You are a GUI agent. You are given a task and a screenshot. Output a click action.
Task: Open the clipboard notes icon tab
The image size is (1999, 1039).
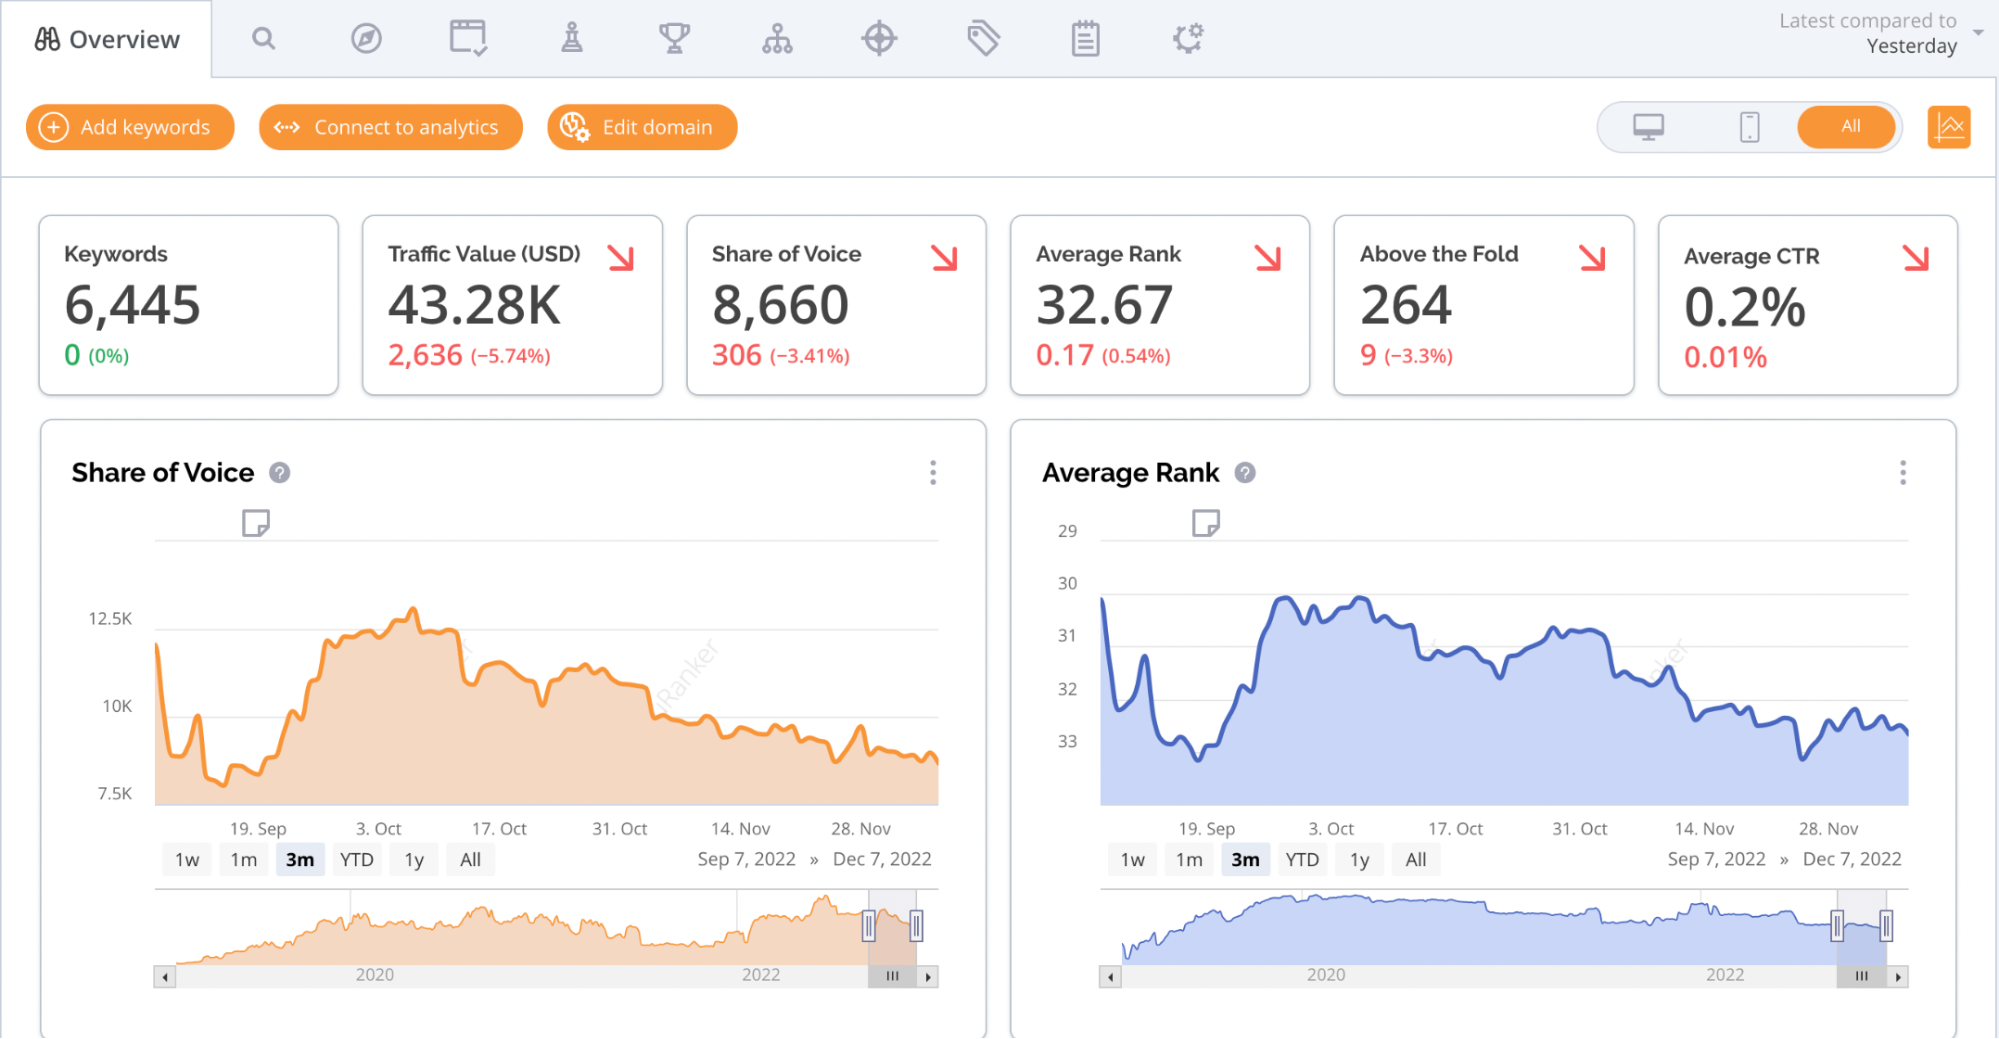[x=1085, y=39]
